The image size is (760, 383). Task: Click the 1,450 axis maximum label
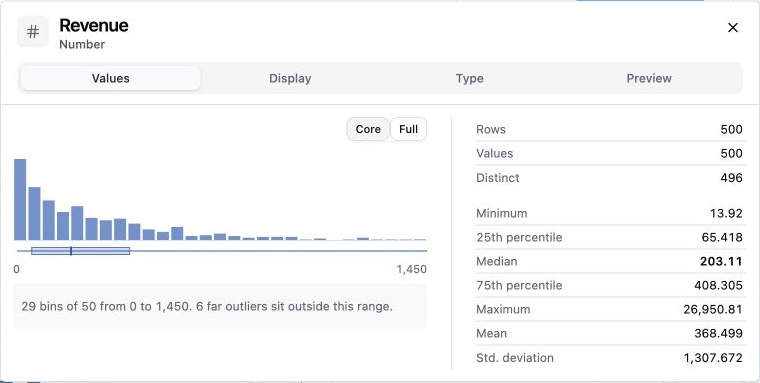click(412, 269)
